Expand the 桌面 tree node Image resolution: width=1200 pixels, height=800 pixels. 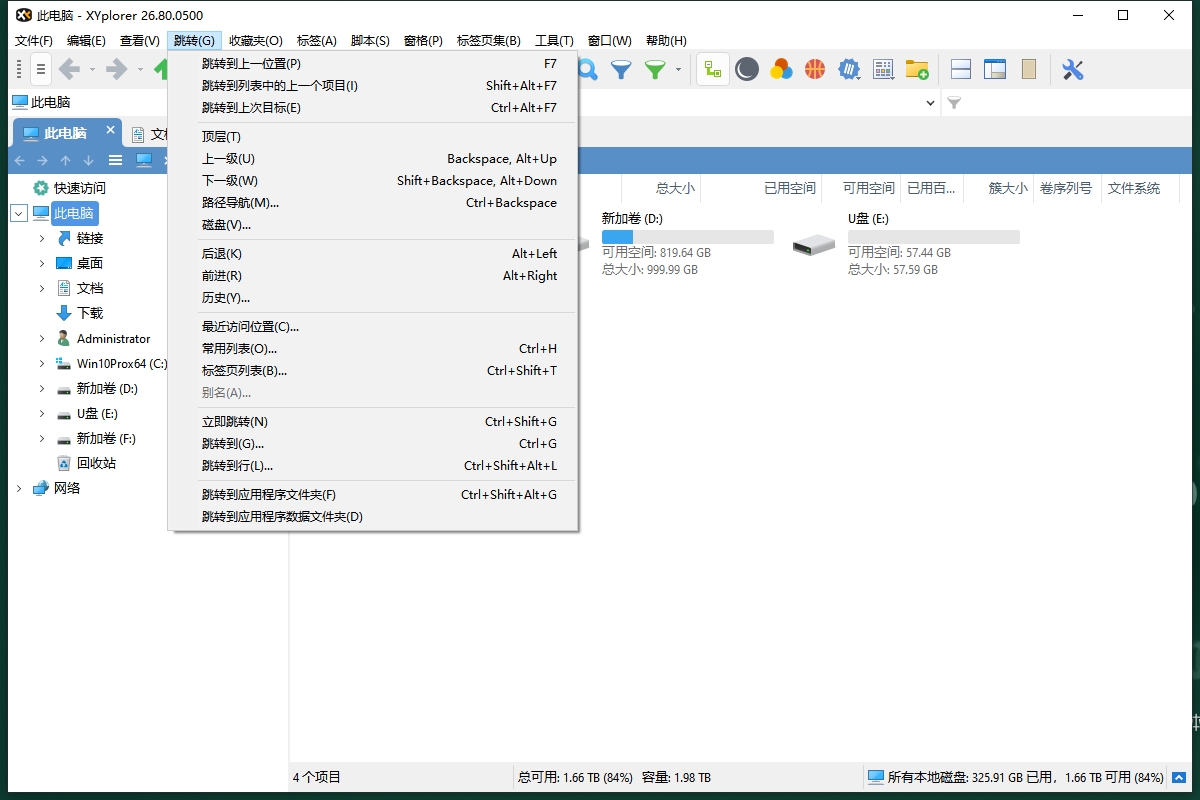point(42,263)
